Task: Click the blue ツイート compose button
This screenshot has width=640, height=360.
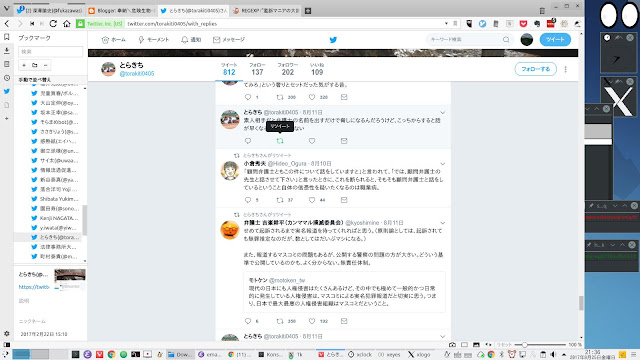Action: pos(555,40)
